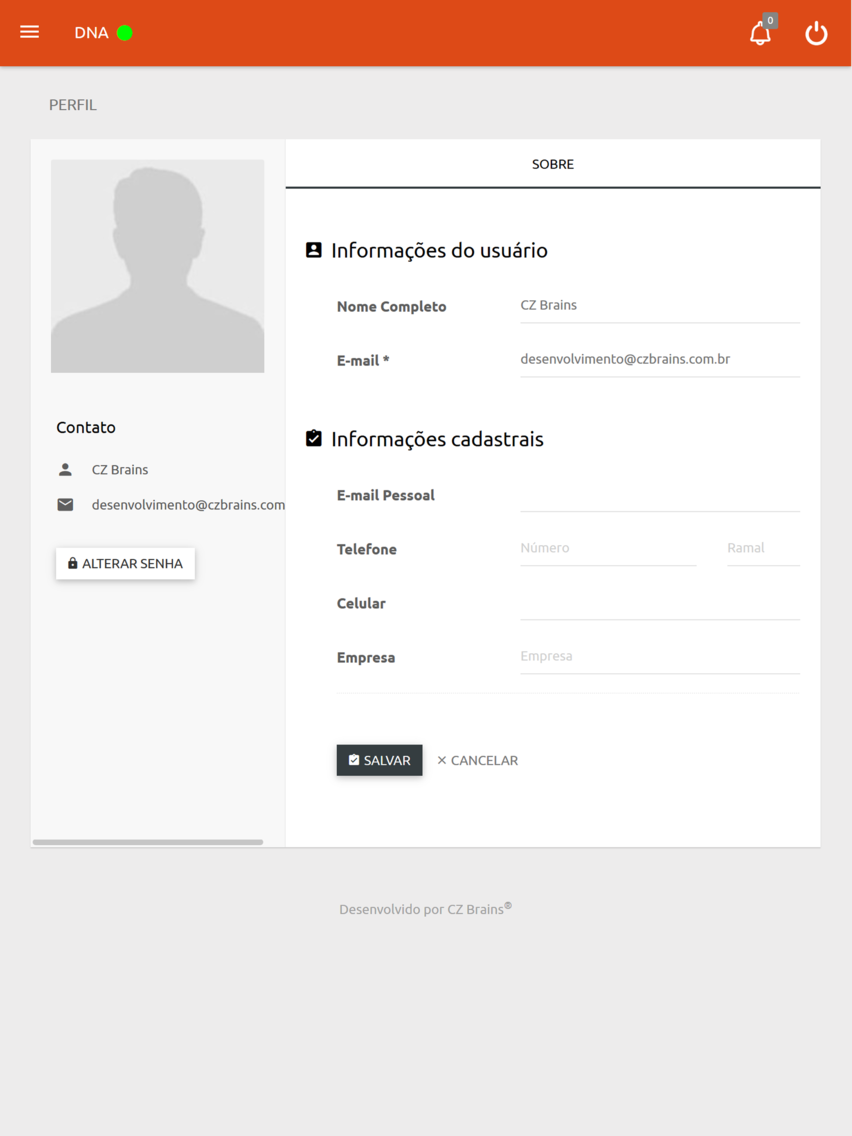Screen dimensions: 852x1136
Task: Focus the Nome Completo field
Action: coord(660,306)
